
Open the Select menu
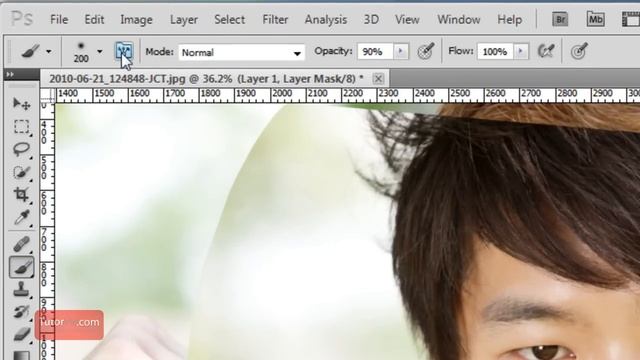tap(229, 20)
